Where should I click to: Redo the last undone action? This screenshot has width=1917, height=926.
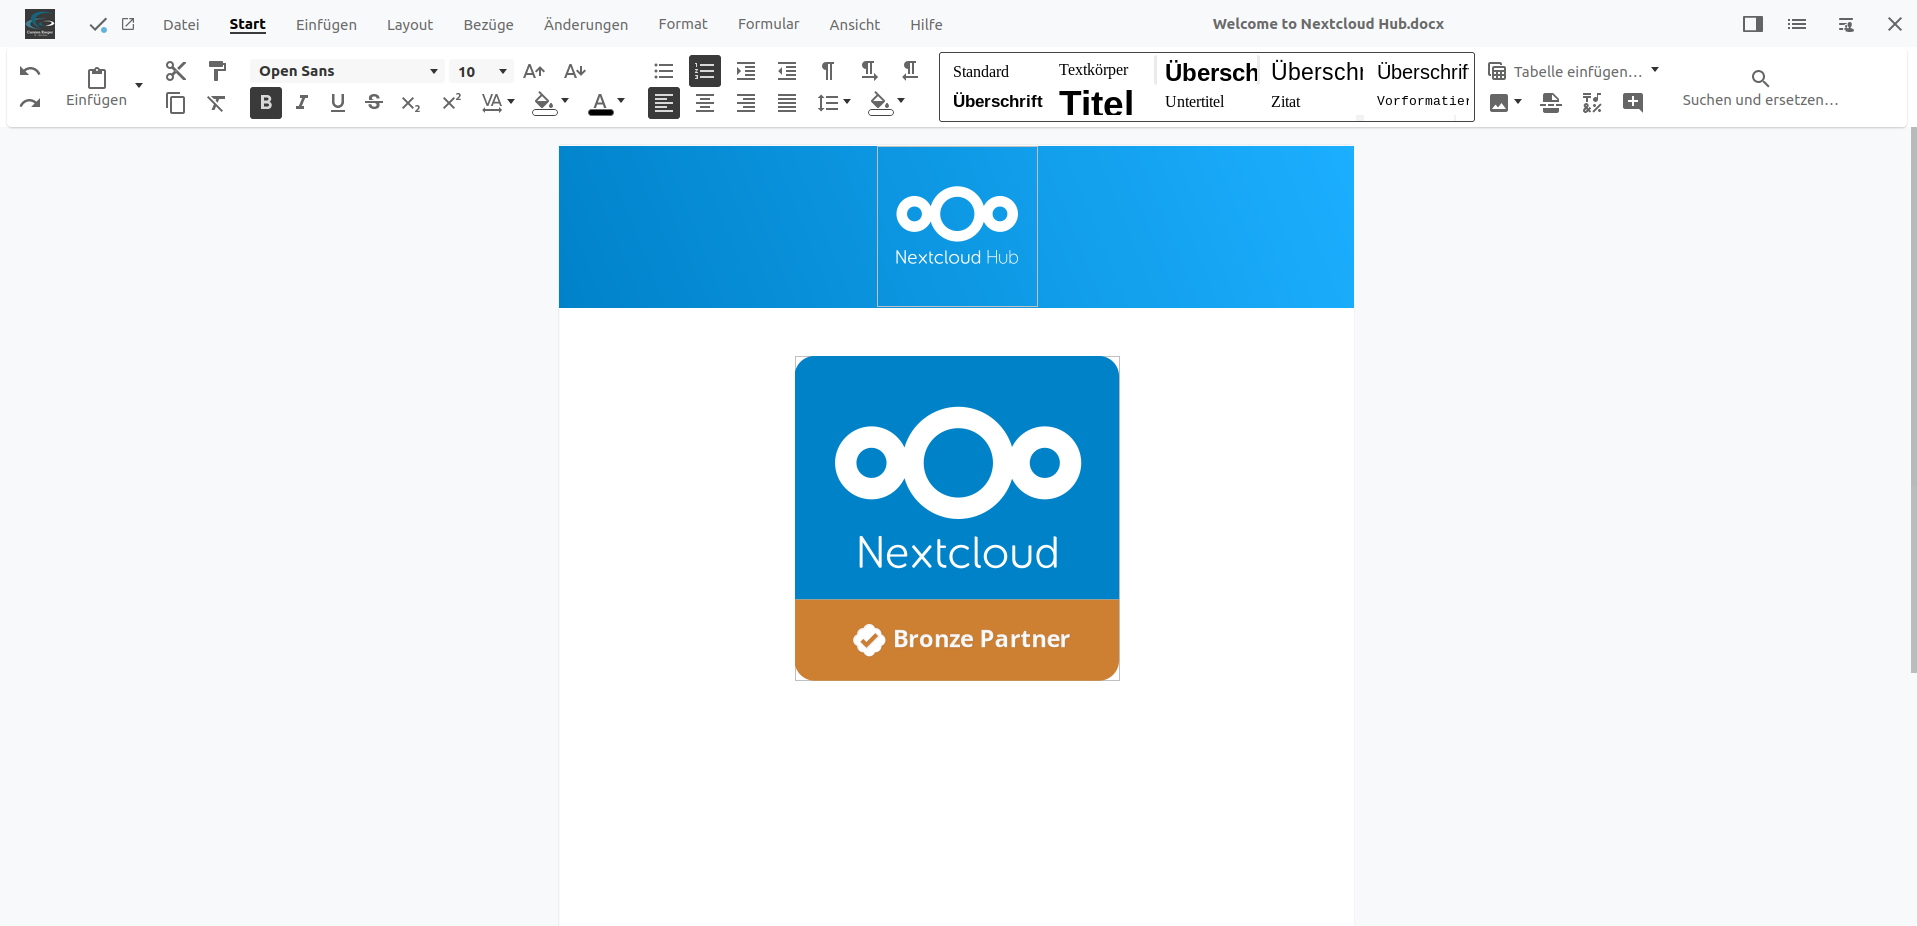pyautogui.click(x=30, y=103)
